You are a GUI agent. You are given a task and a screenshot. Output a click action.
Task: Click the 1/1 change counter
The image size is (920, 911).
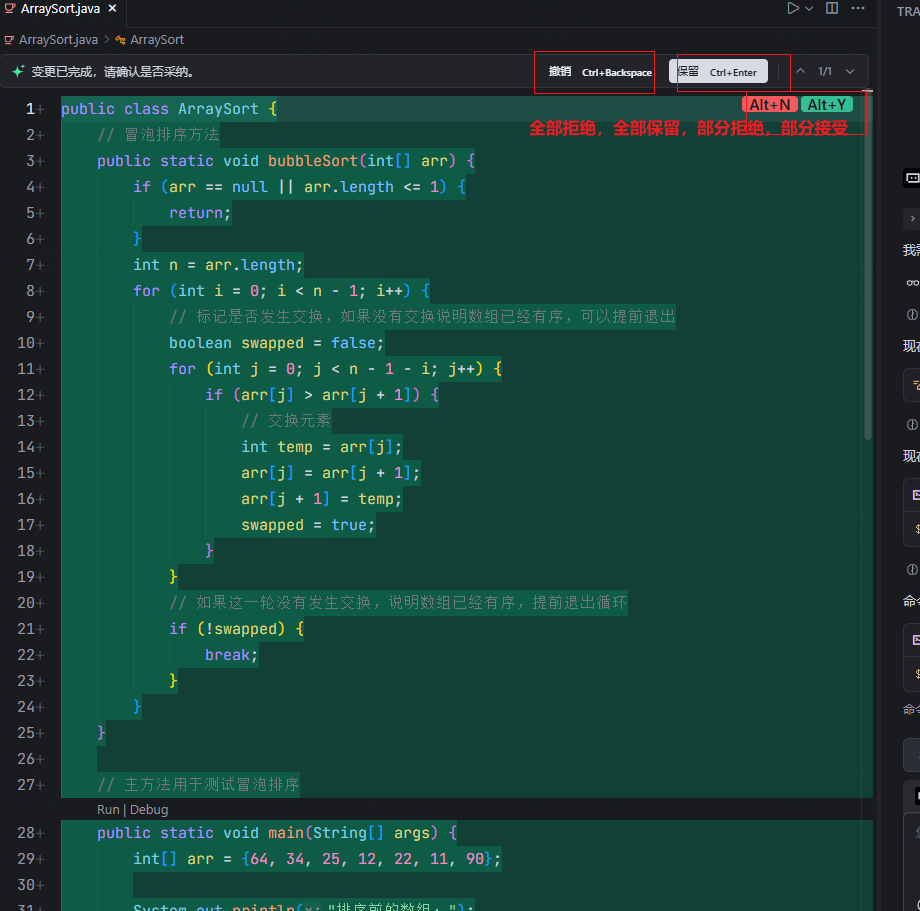(x=825, y=72)
